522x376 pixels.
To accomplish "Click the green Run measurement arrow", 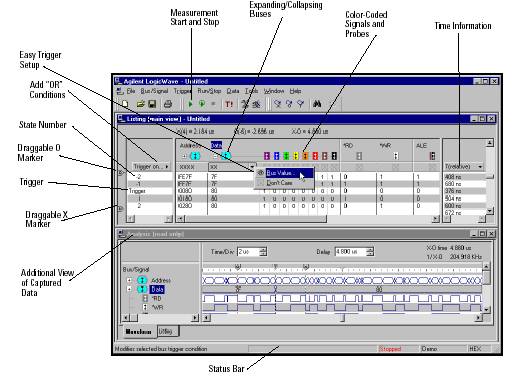I will 190,104.
